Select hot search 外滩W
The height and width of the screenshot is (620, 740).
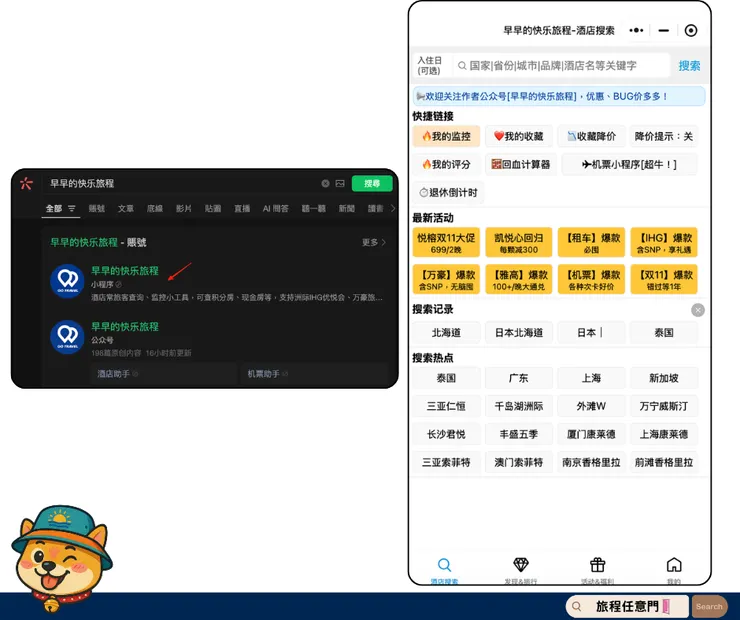(591, 406)
